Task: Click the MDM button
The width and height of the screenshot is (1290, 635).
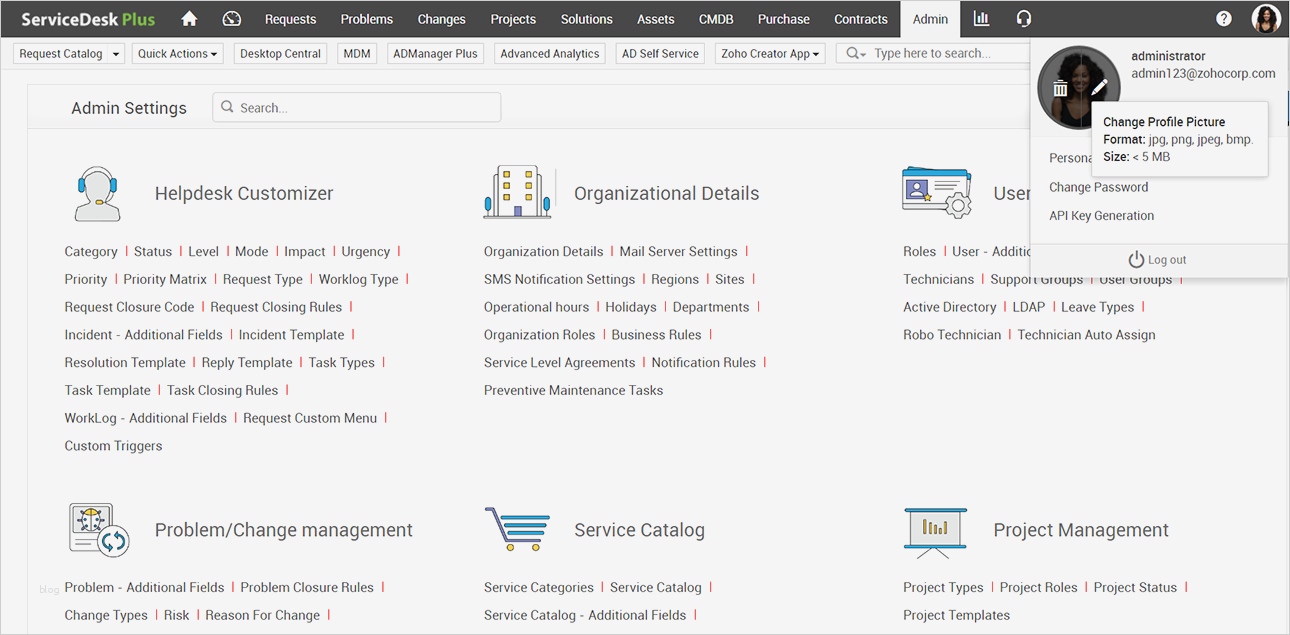Action: point(357,54)
